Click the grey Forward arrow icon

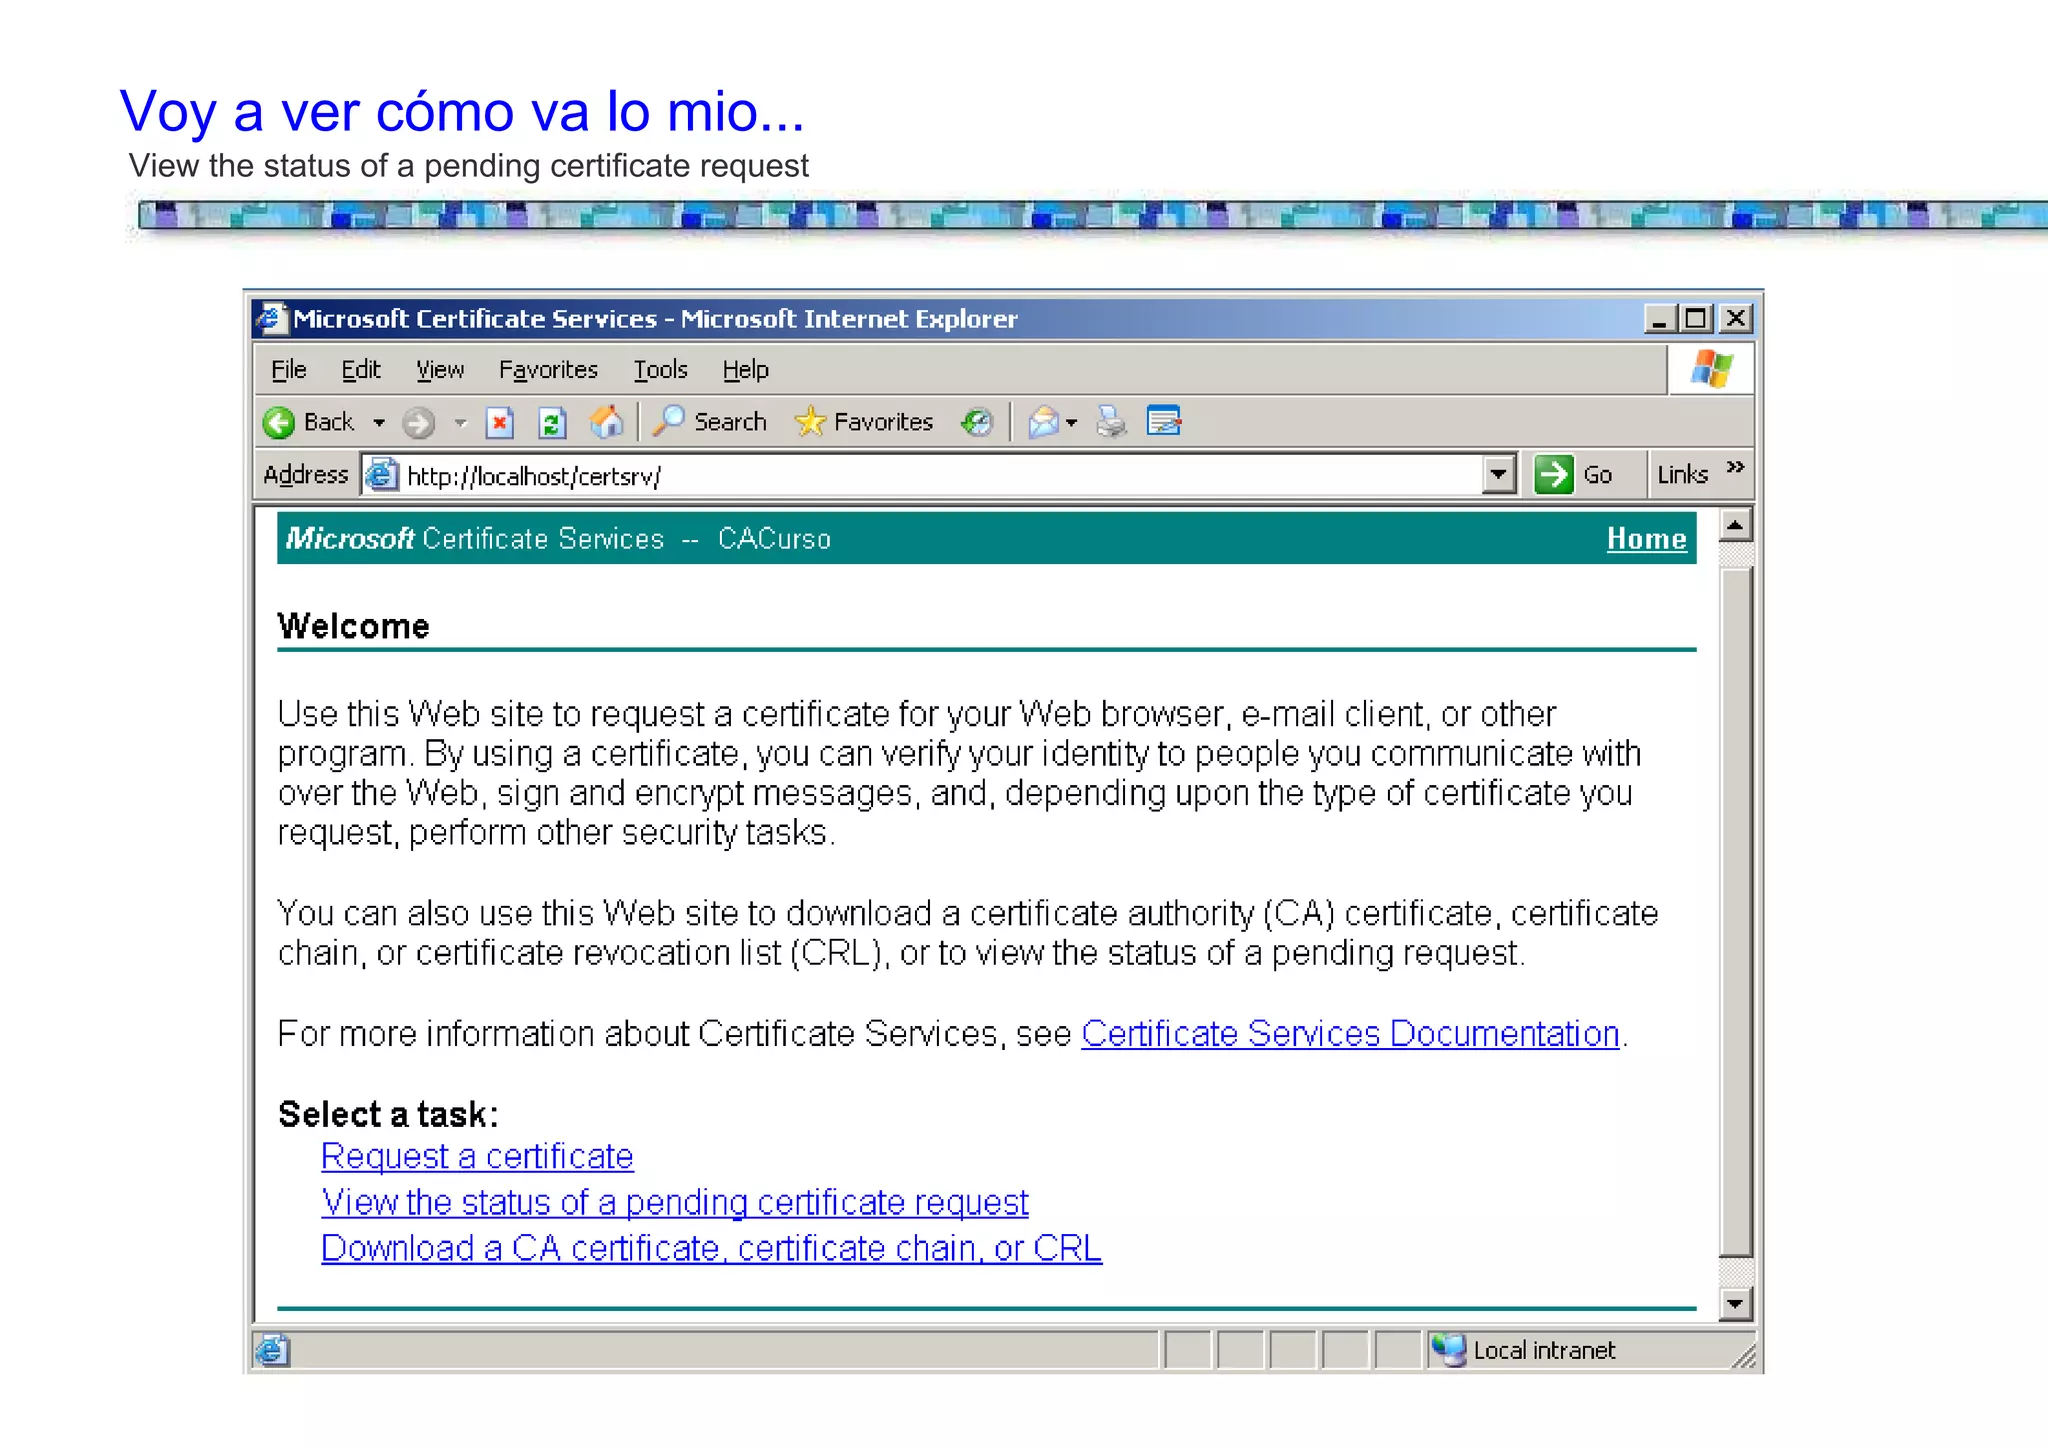pos(418,423)
